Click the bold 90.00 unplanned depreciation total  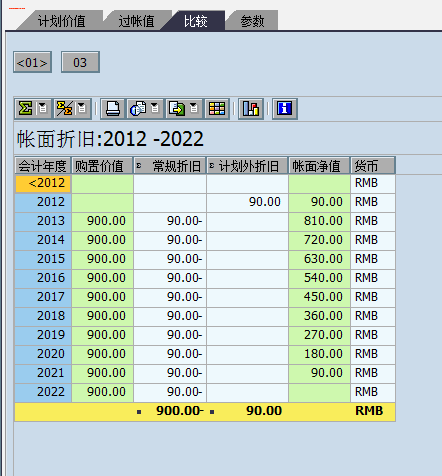247,411
